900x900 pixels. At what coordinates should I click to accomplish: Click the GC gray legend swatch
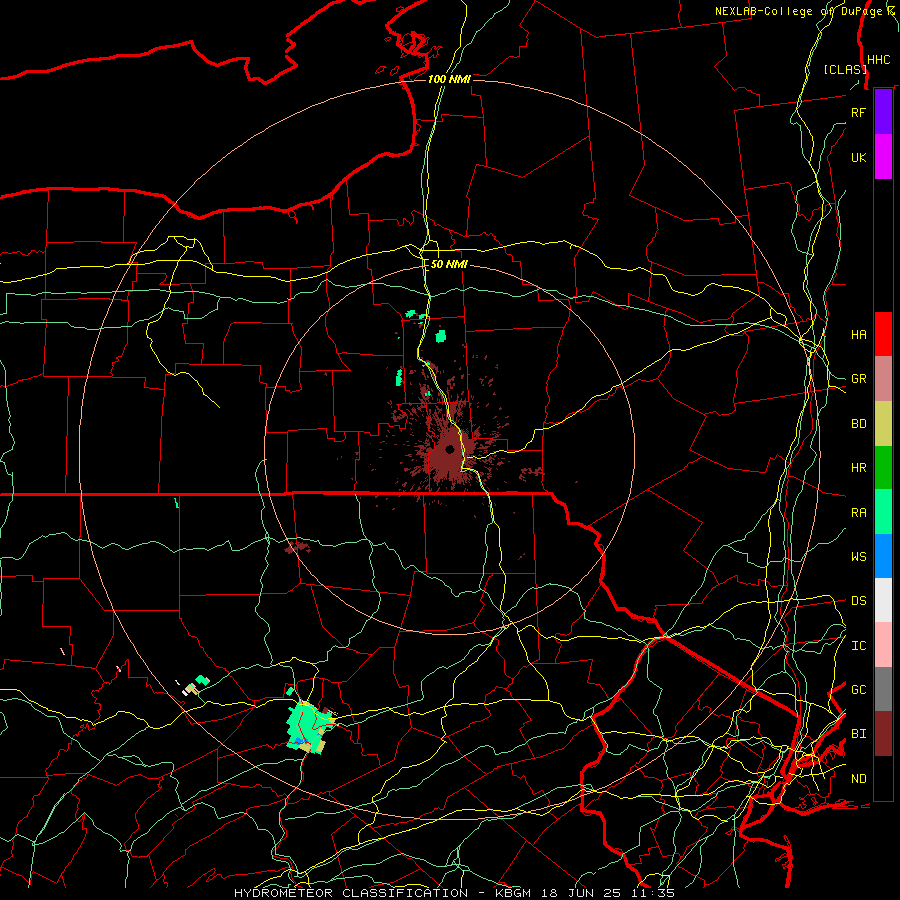click(x=883, y=689)
